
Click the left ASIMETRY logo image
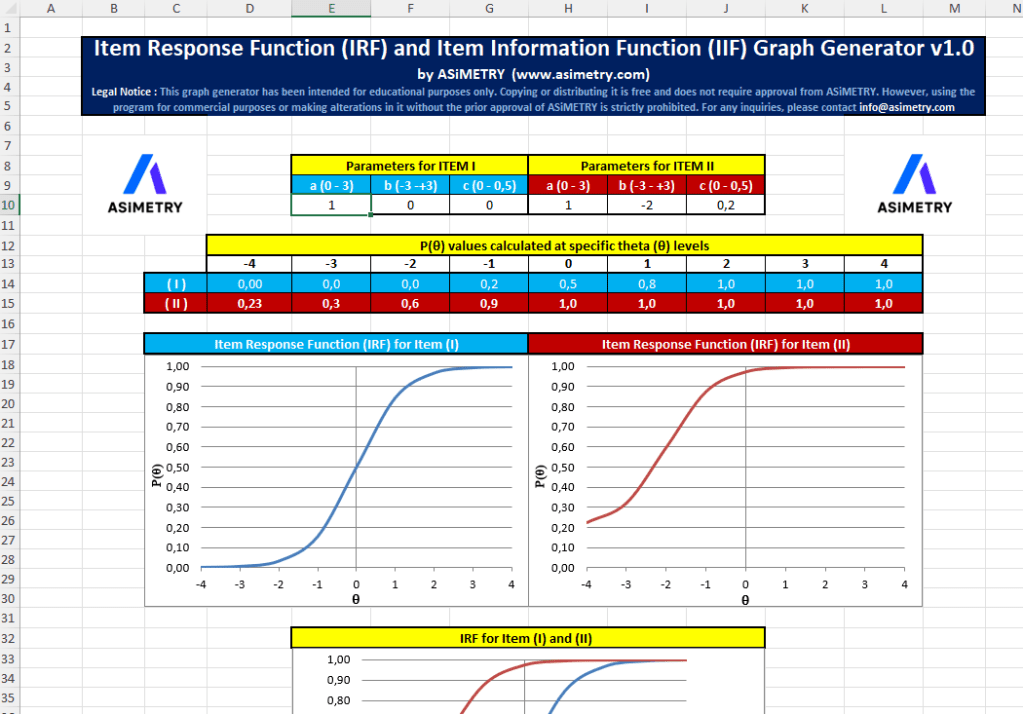145,184
